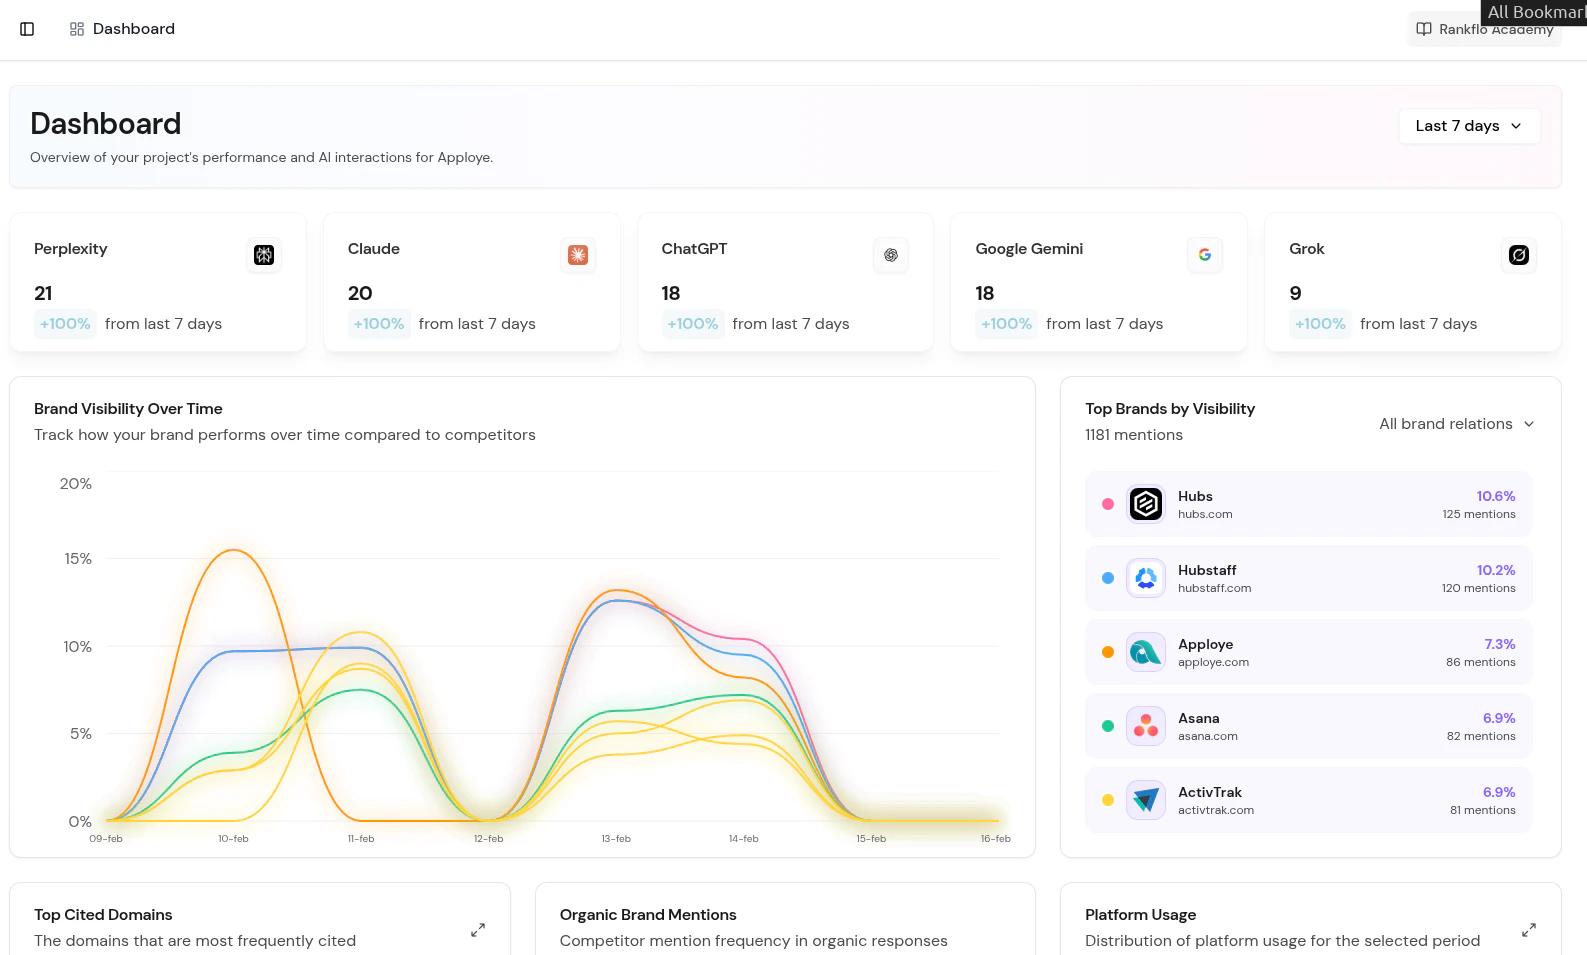This screenshot has height=955, width=1587.
Task: Click the apploye.com domain text
Action: (x=1213, y=662)
